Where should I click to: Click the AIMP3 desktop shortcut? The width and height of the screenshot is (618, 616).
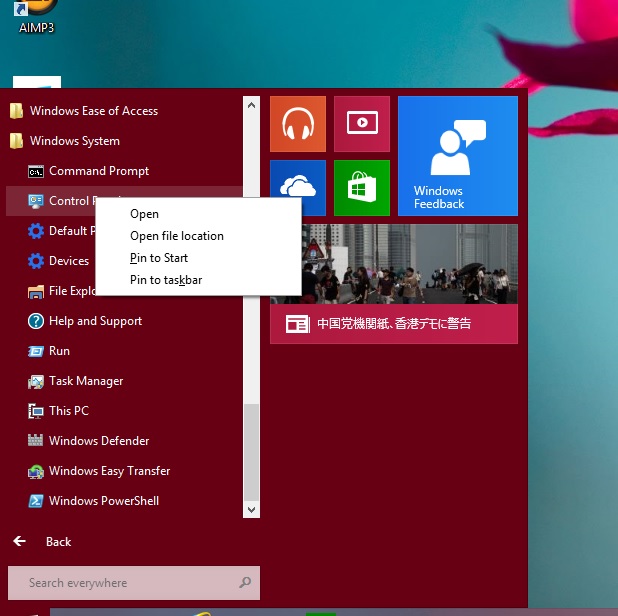click(x=36, y=16)
